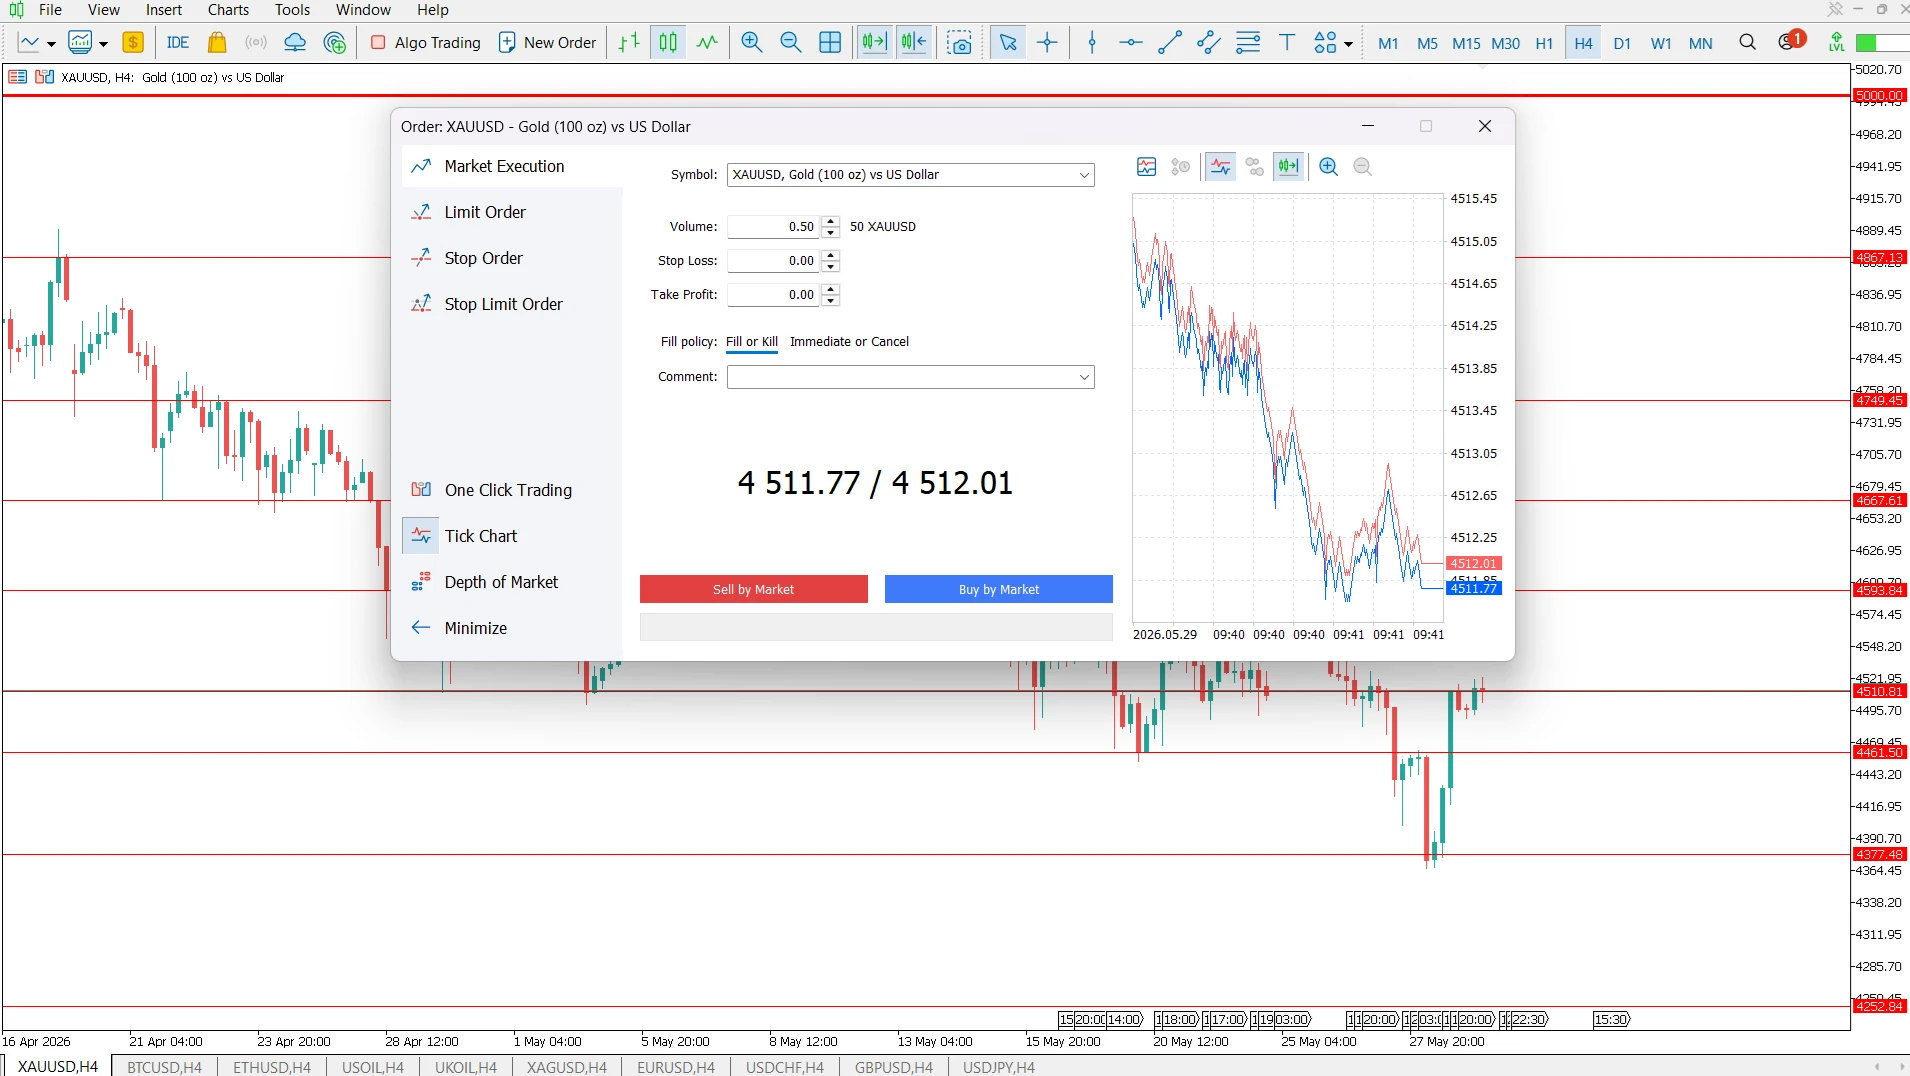
Task: Open the File menu
Action: coord(50,10)
